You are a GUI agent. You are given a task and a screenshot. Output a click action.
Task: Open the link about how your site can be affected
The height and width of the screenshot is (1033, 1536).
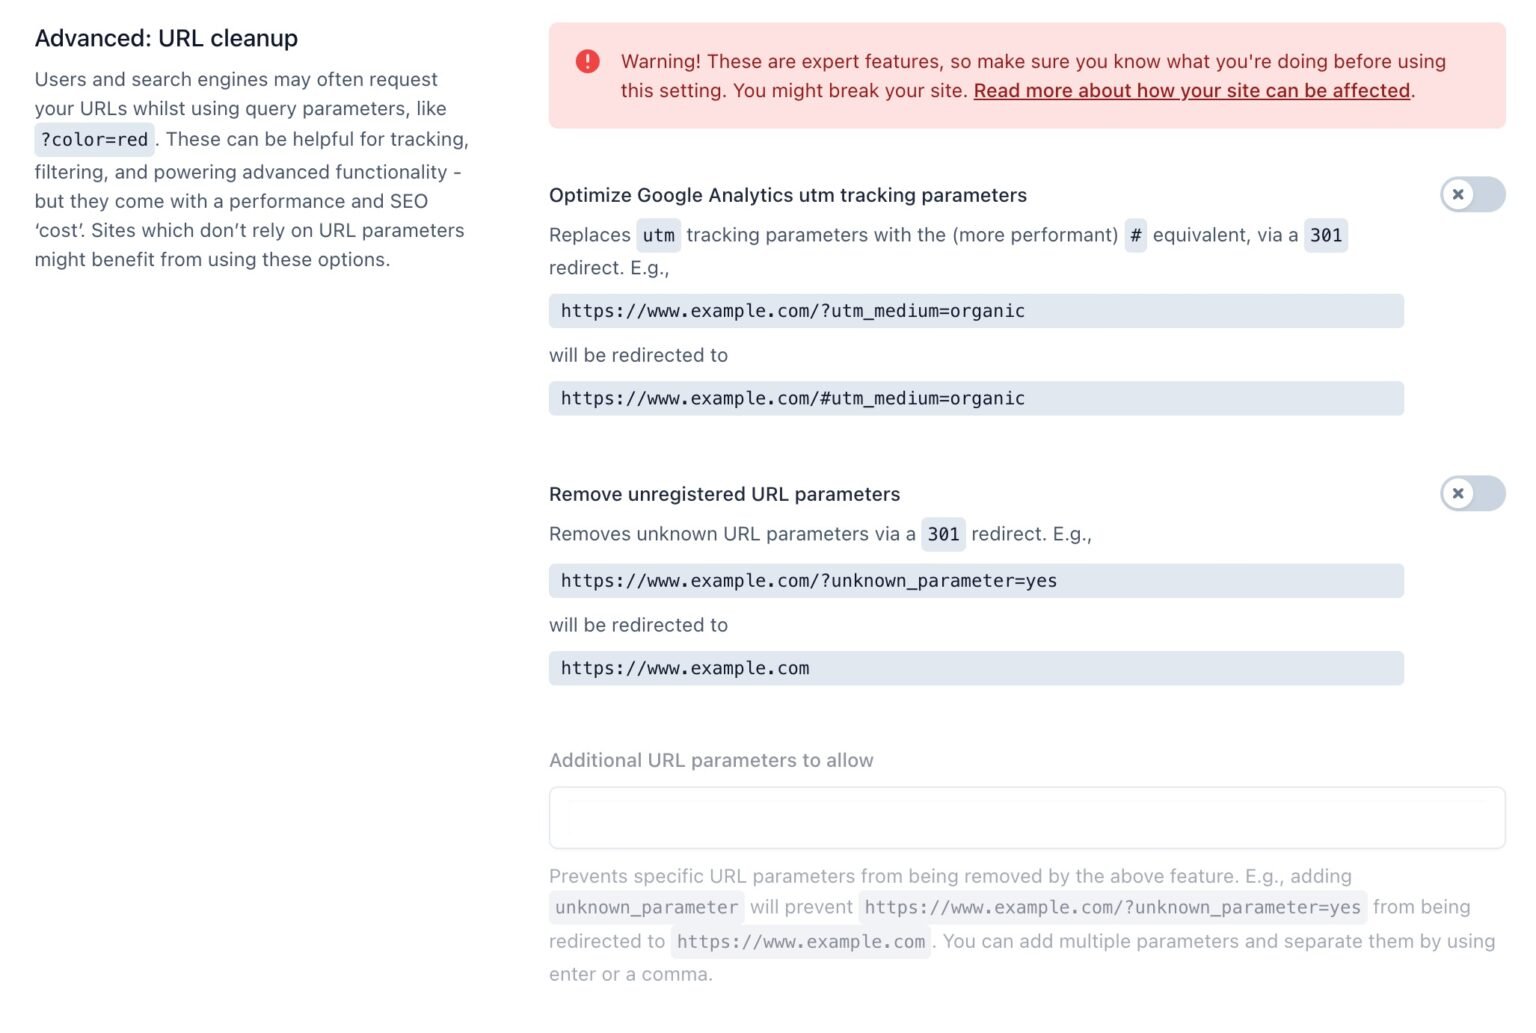[1190, 90]
